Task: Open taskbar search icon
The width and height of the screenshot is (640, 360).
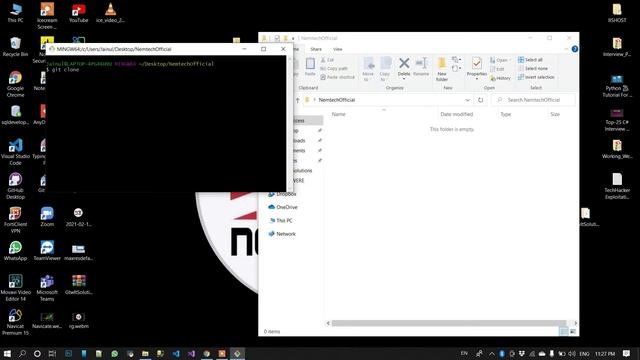Action: tap(22, 353)
